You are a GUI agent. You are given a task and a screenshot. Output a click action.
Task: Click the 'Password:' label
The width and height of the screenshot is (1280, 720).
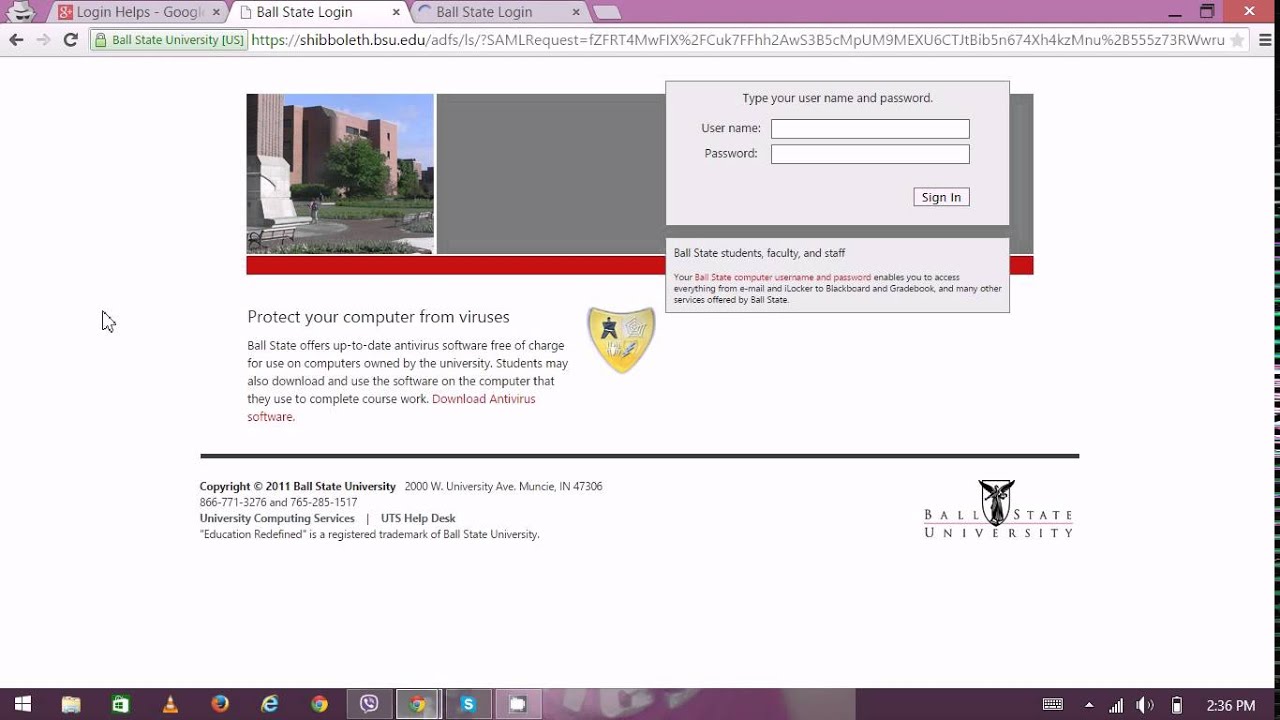point(731,153)
